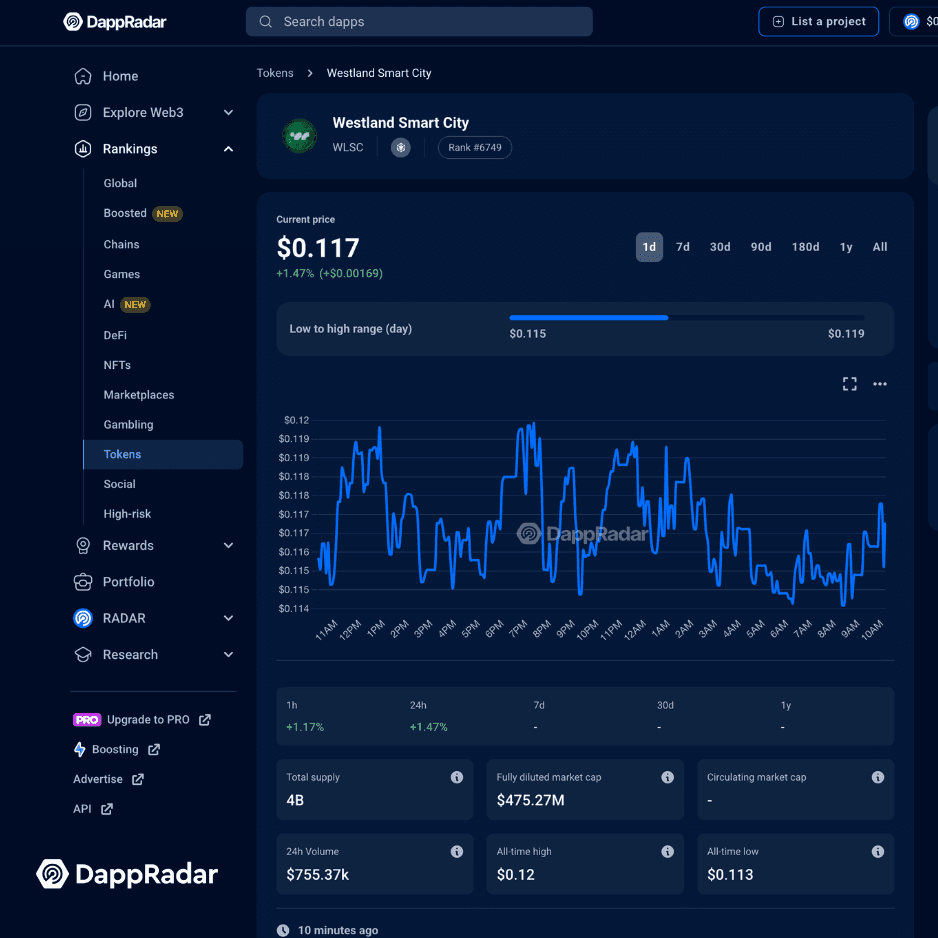Click the Portfolio wallet icon
The height and width of the screenshot is (938, 938).
pos(83,582)
